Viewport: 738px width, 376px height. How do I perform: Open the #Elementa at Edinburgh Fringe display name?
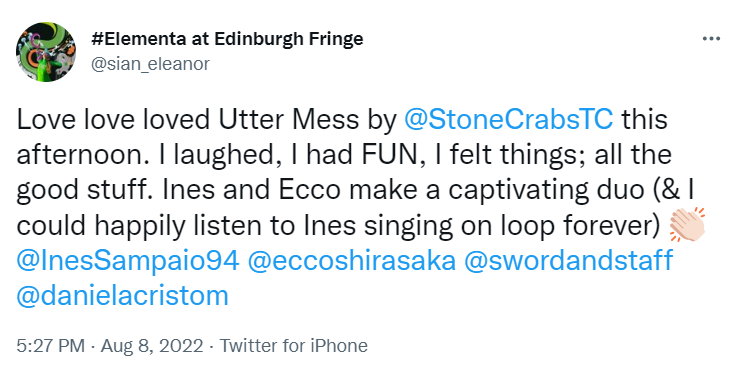point(227,38)
